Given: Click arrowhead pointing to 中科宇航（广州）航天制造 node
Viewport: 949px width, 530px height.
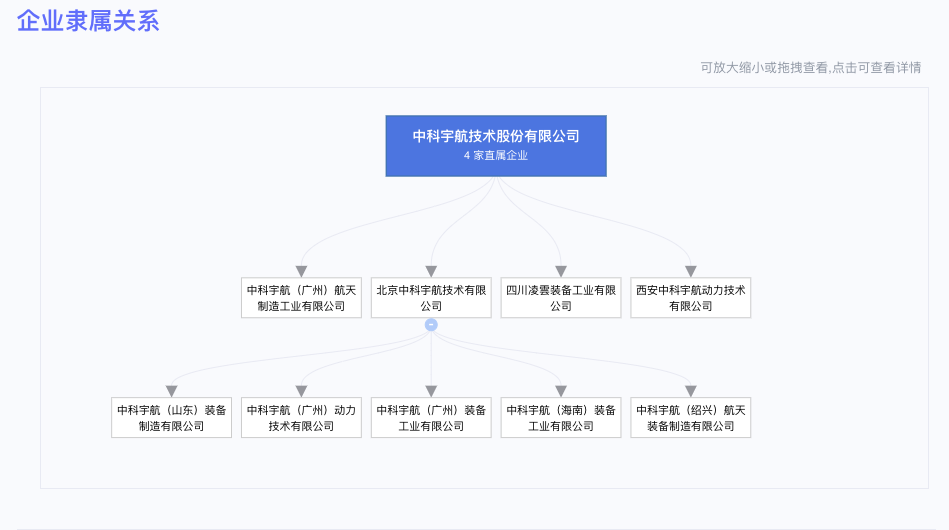Looking at the screenshot, I should 301,271.
